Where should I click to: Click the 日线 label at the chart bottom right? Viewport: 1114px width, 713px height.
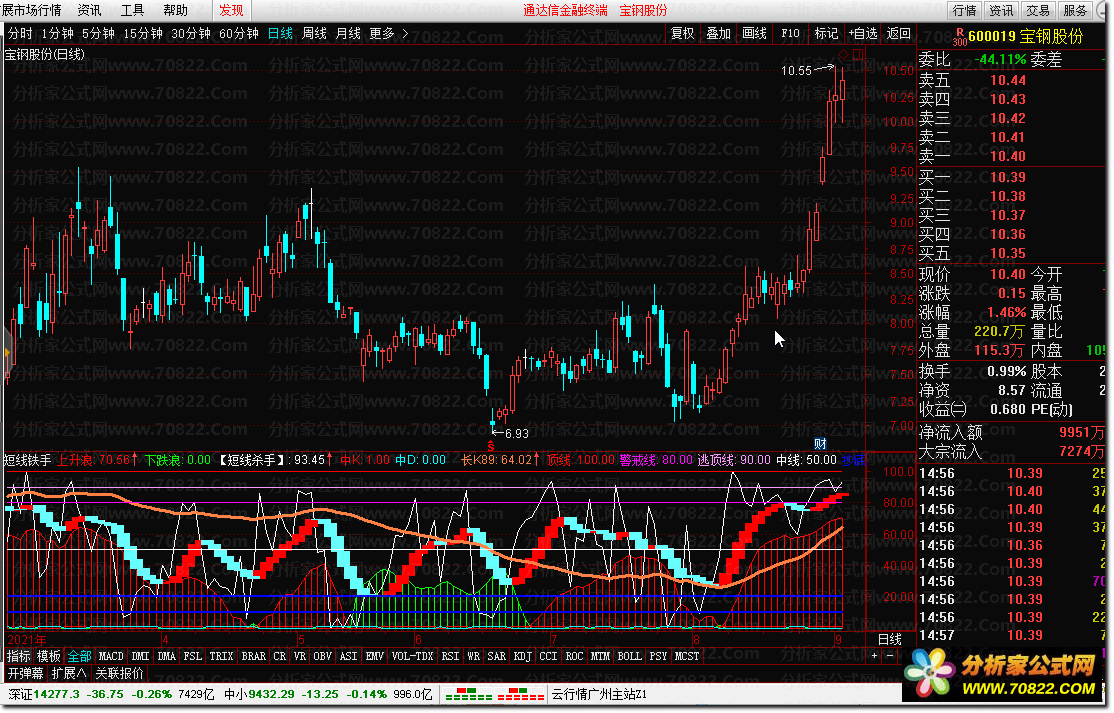[890, 640]
